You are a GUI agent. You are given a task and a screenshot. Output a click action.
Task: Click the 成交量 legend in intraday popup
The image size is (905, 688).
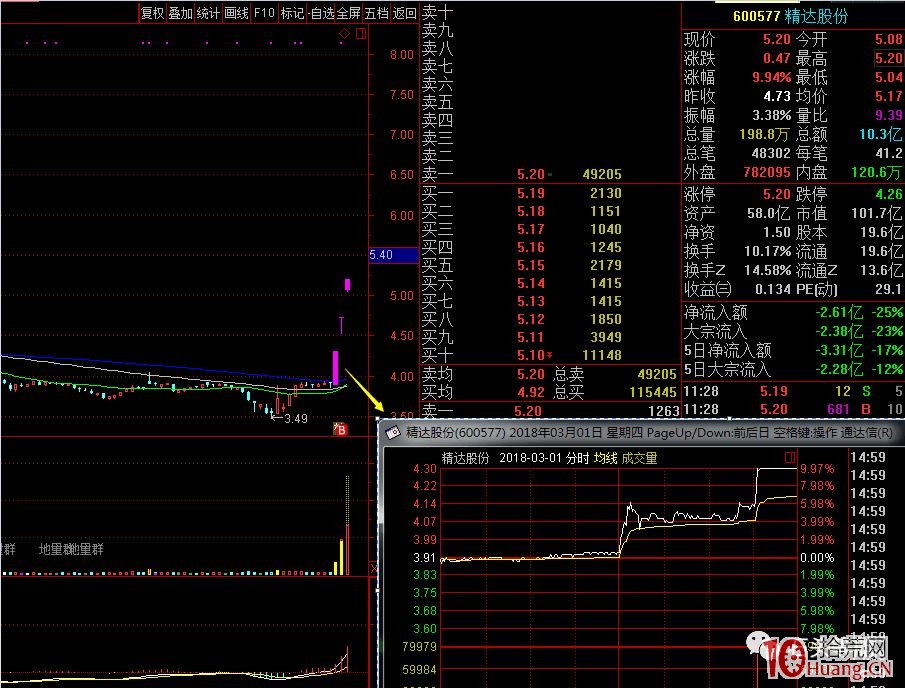[x=640, y=458]
